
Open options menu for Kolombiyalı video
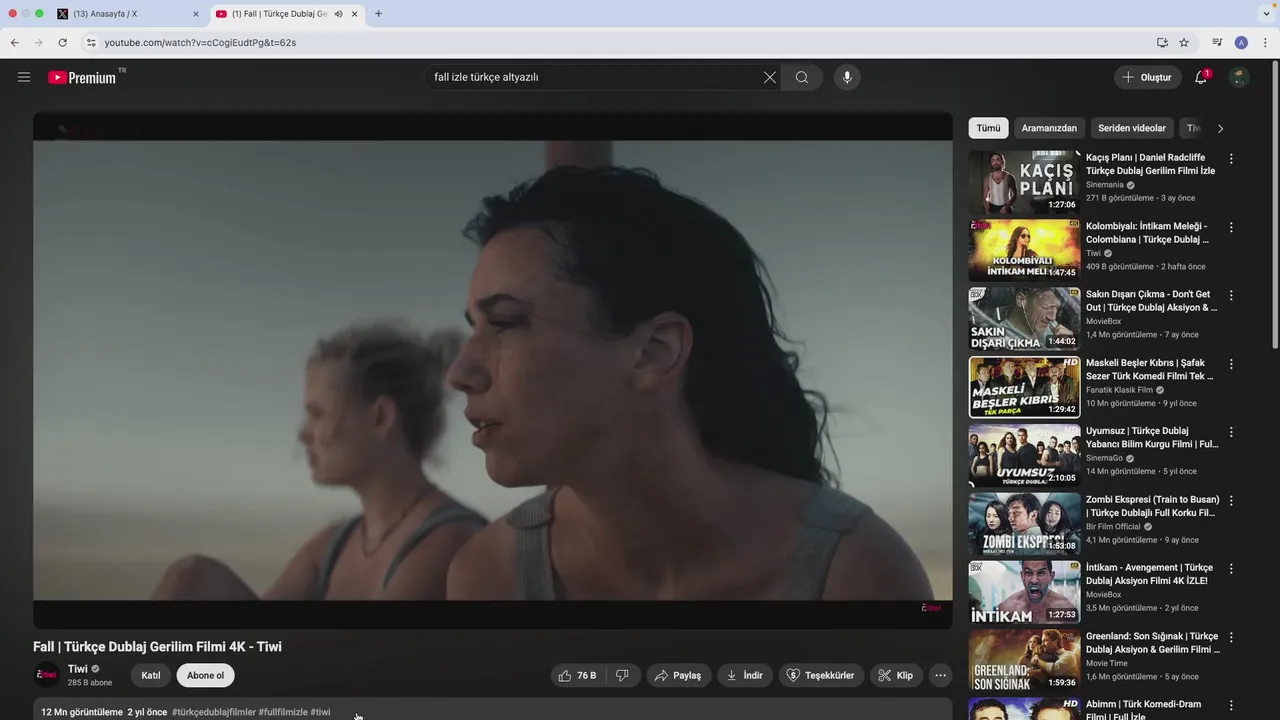1231,227
